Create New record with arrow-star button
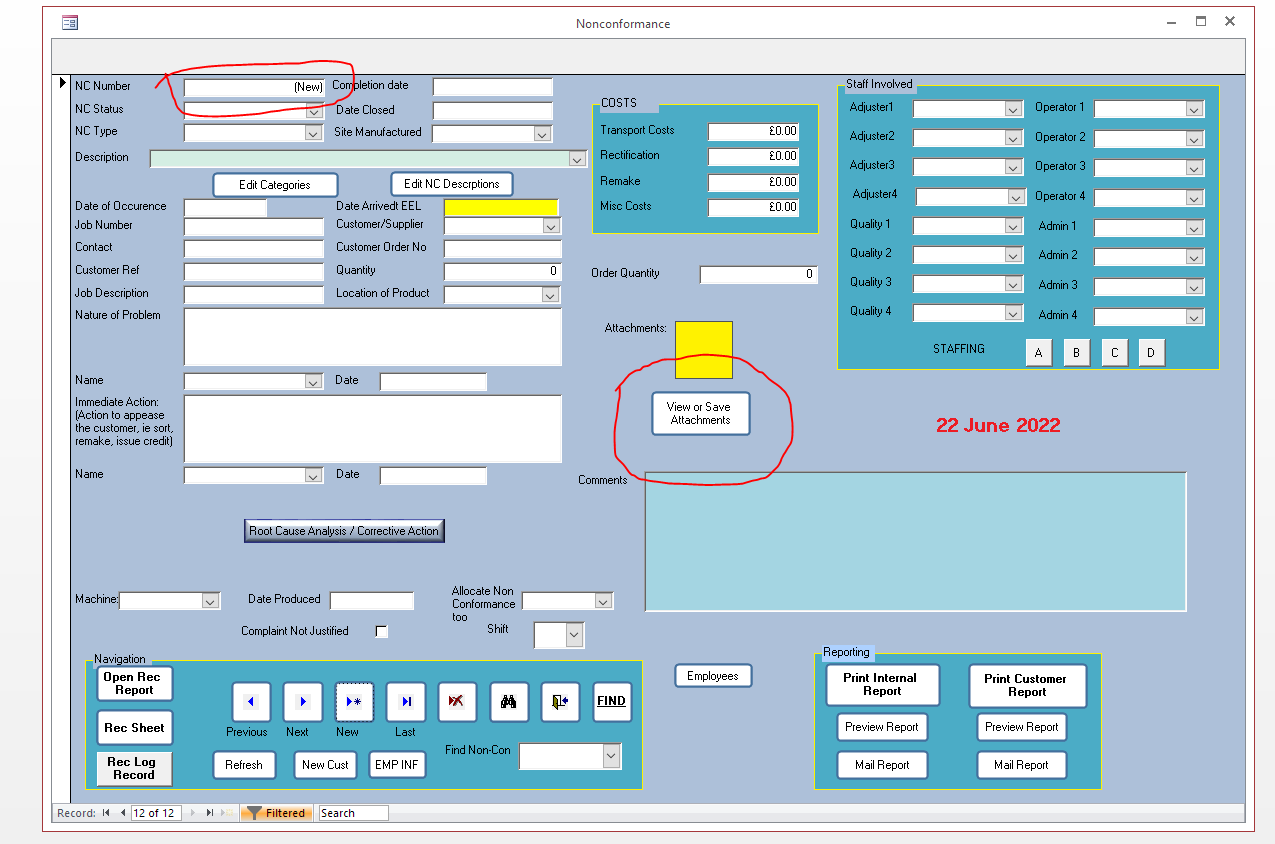This screenshot has height=844, width=1275. (x=354, y=702)
